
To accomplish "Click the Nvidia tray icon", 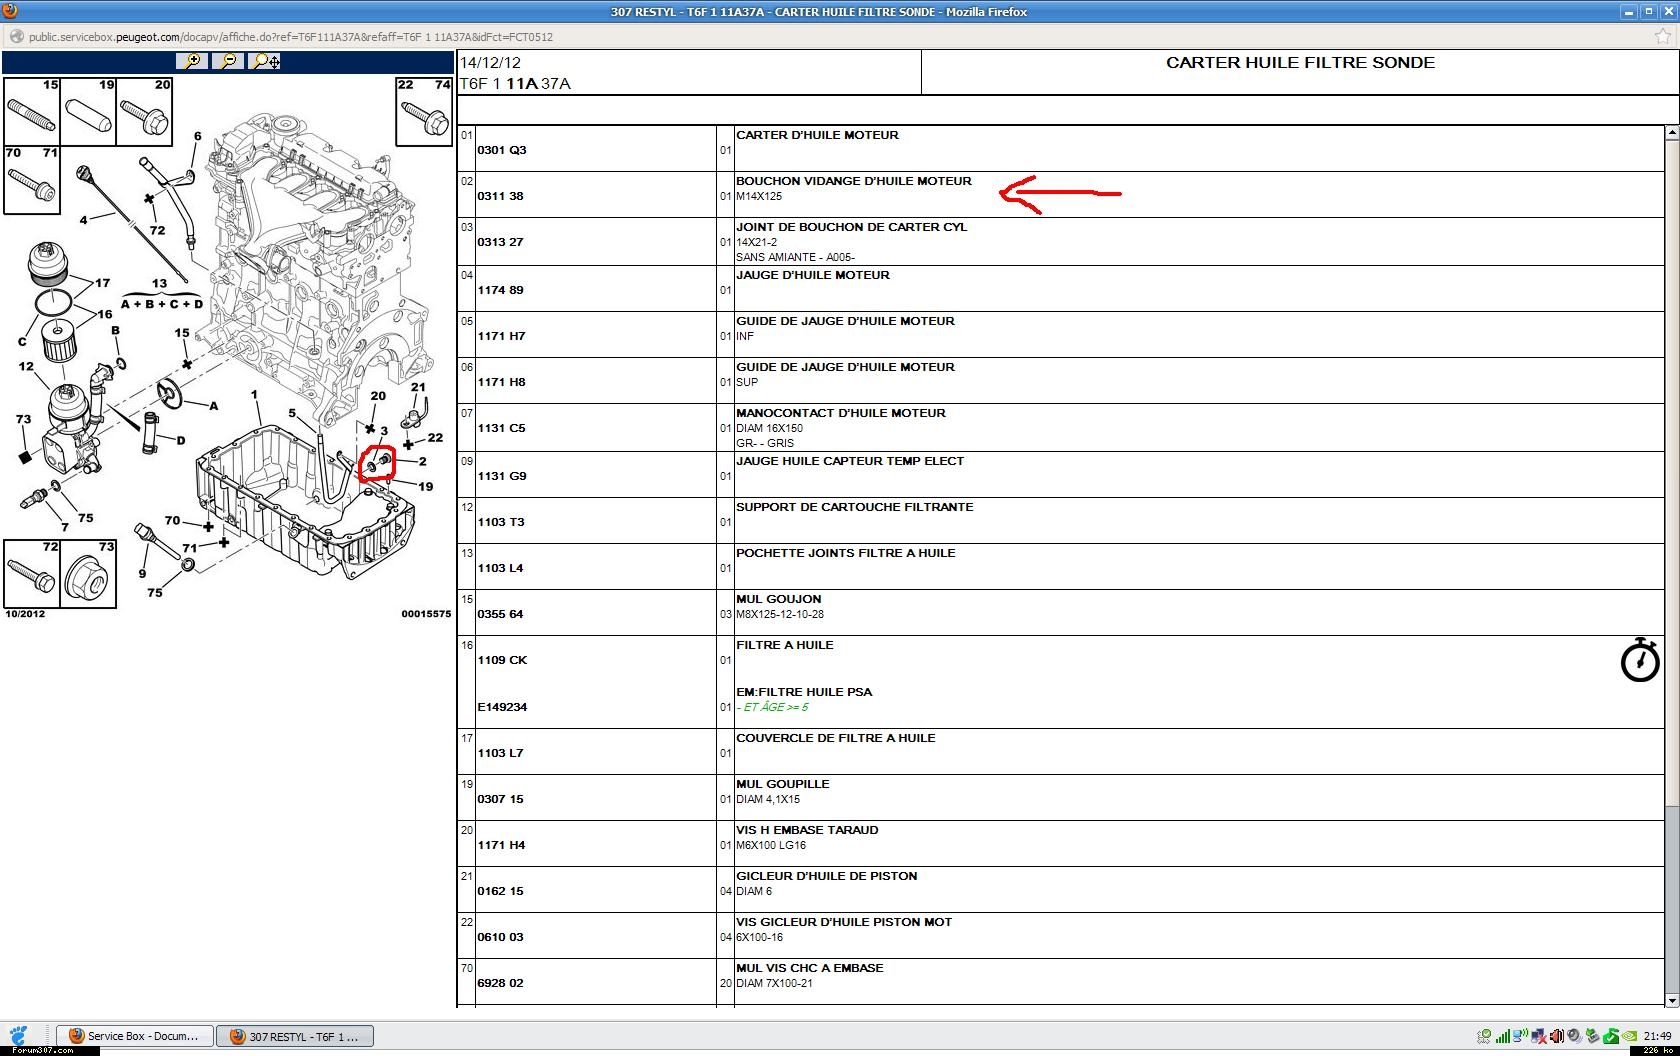I will tap(1630, 1036).
